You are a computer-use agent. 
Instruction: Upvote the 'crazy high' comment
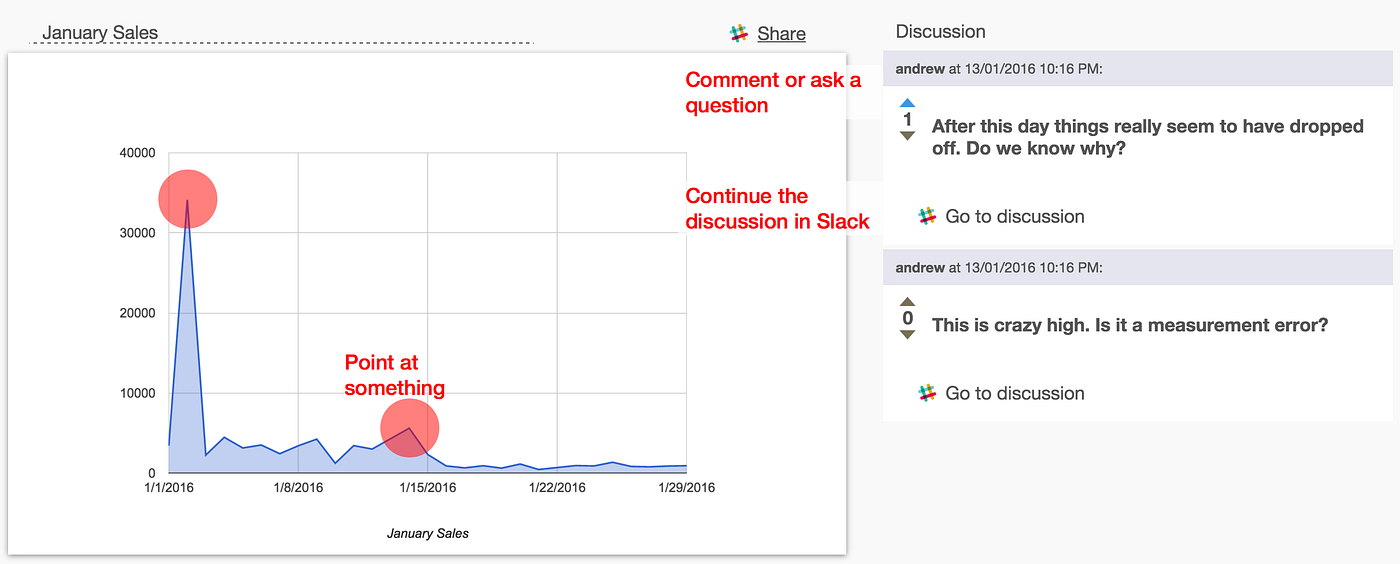[x=907, y=301]
